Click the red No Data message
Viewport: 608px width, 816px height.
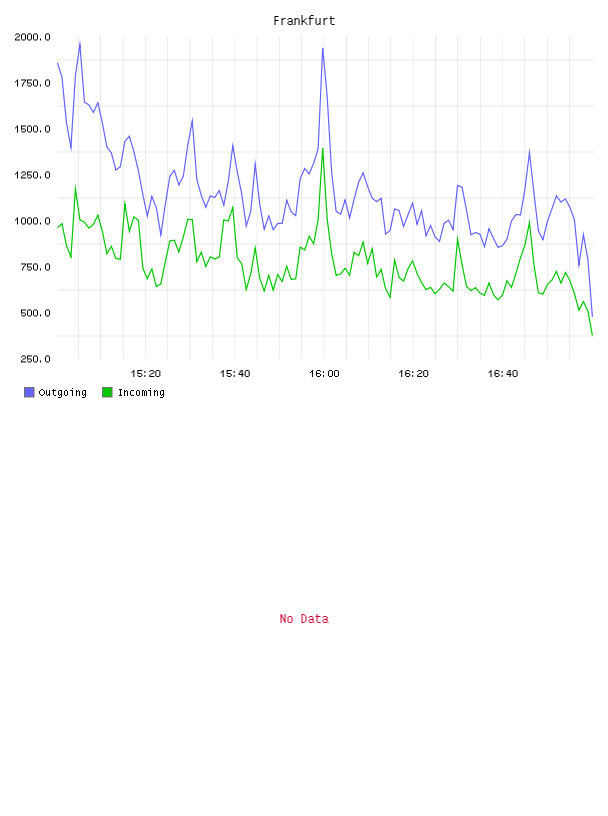click(x=304, y=619)
